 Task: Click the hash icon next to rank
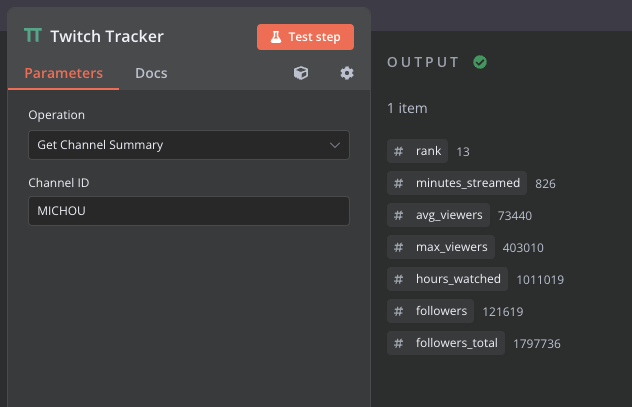(x=398, y=151)
